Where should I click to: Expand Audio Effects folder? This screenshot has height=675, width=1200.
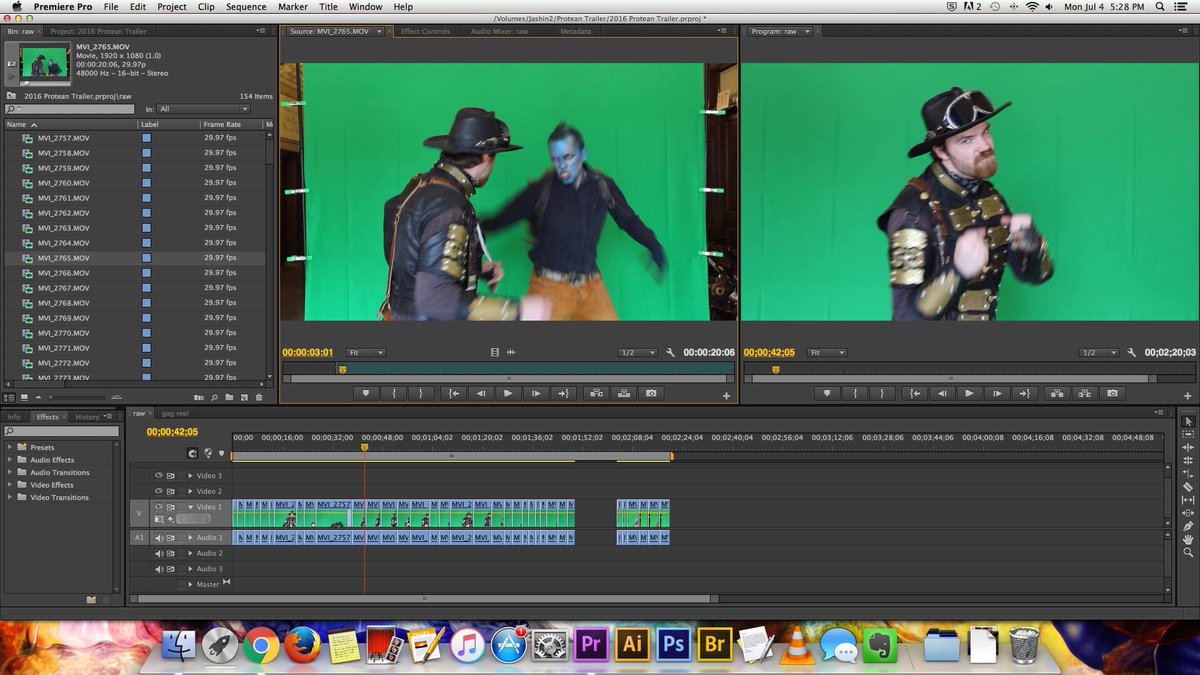pyautogui.click(x=10, y=460)
